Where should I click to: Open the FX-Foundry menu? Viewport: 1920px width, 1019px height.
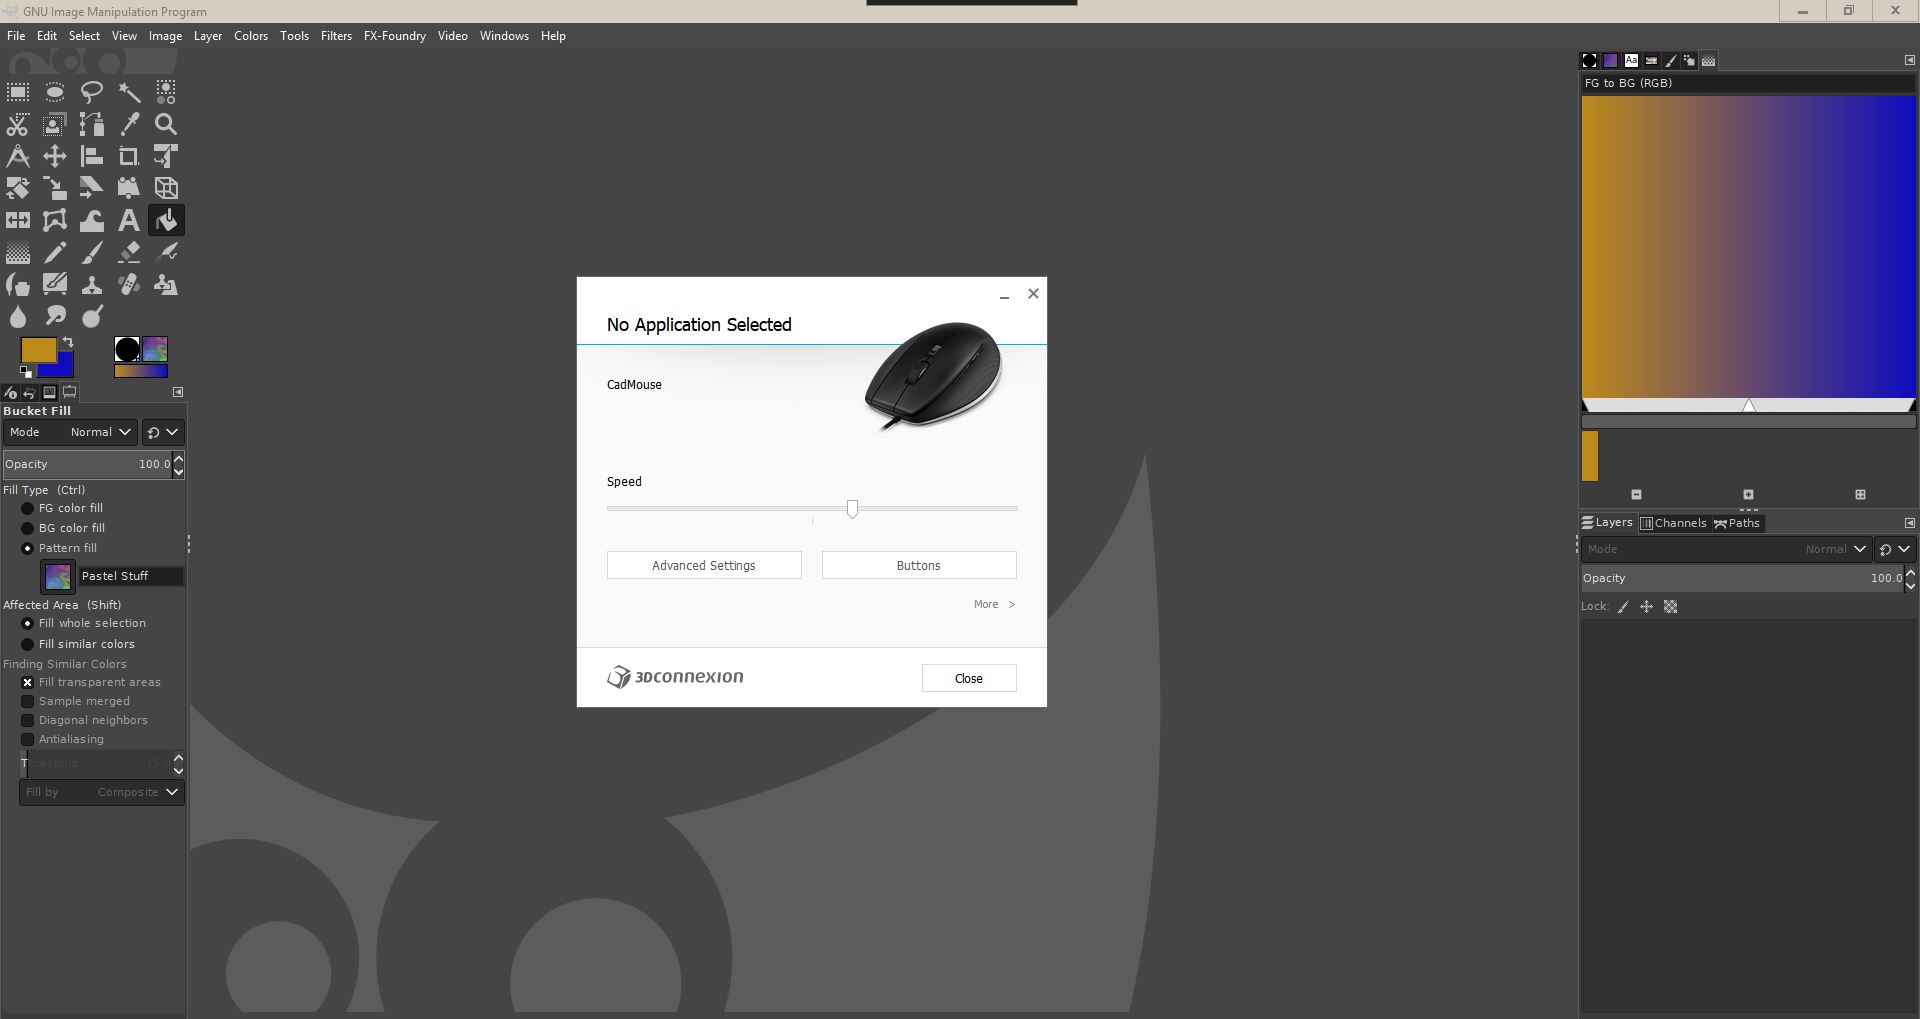pos(395,36)
